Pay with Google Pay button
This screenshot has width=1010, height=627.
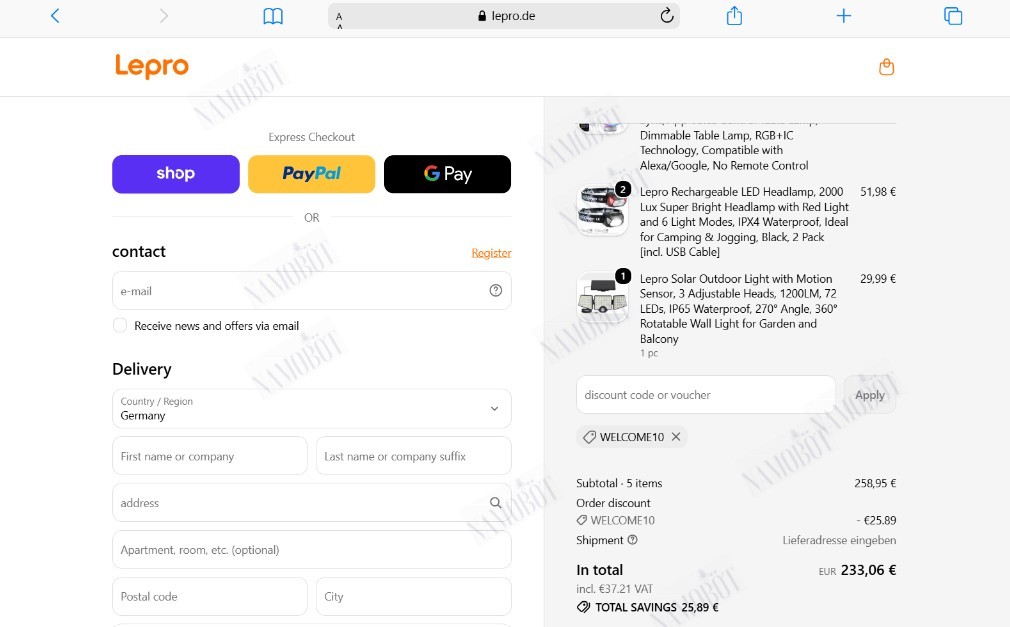[x=448, y=174]
